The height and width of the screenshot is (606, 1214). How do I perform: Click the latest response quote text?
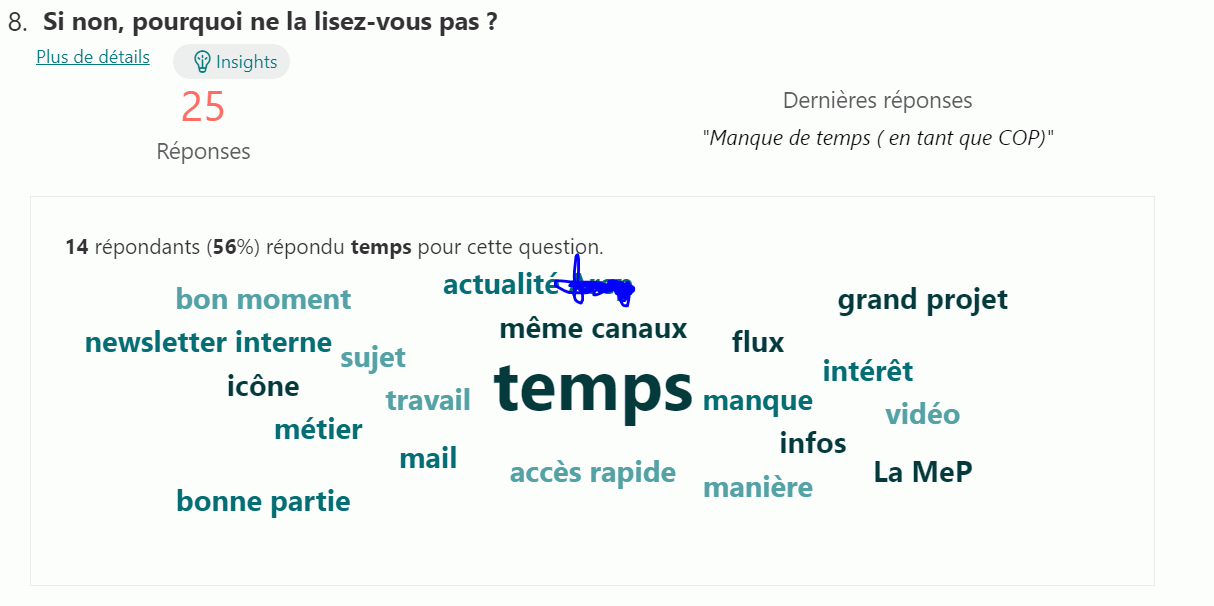(877, 138)
